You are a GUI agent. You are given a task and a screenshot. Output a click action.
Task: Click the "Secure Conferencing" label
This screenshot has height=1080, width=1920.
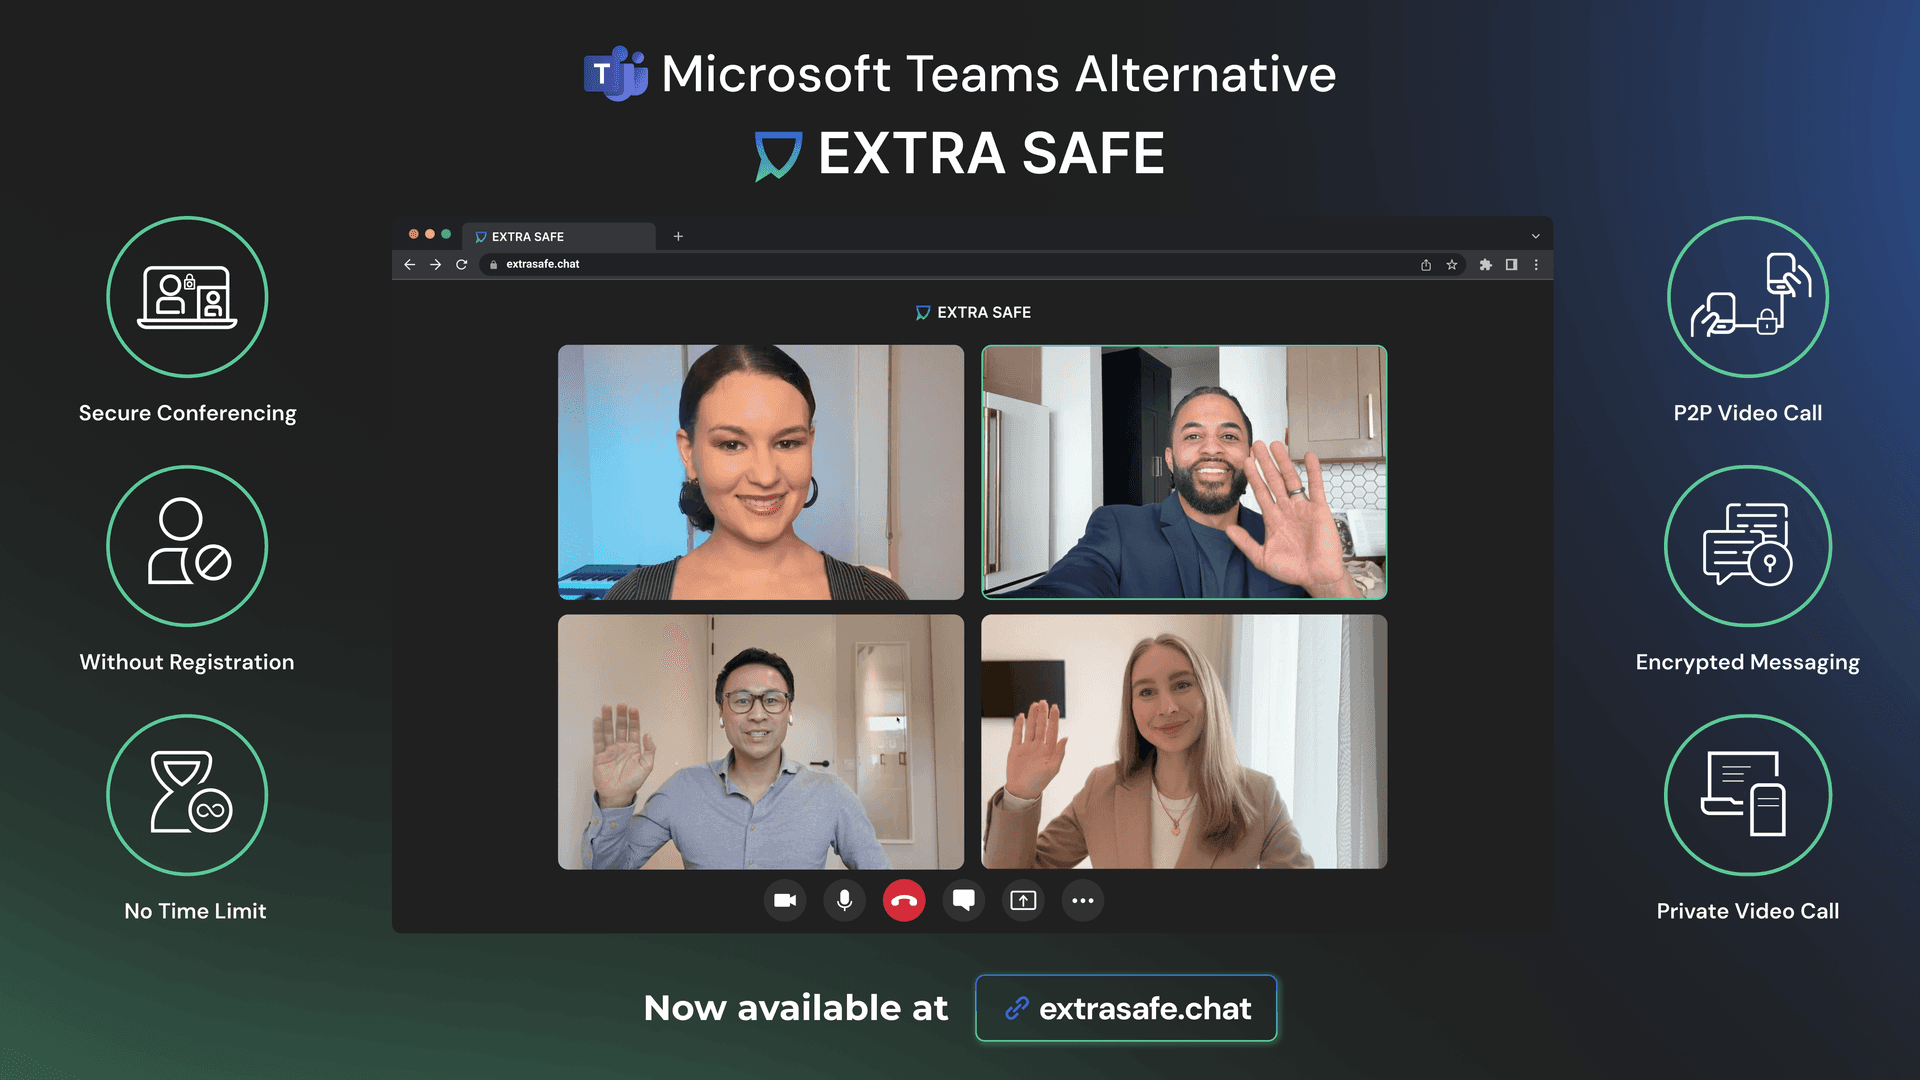coord(187,413)
